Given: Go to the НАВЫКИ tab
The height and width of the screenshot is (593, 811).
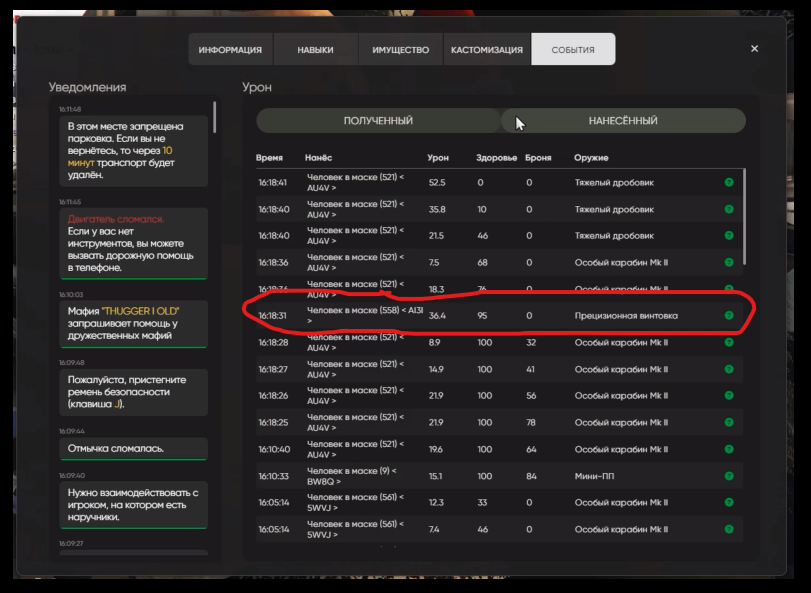Looking at the screenshot, I should click(x=315, y=50).
